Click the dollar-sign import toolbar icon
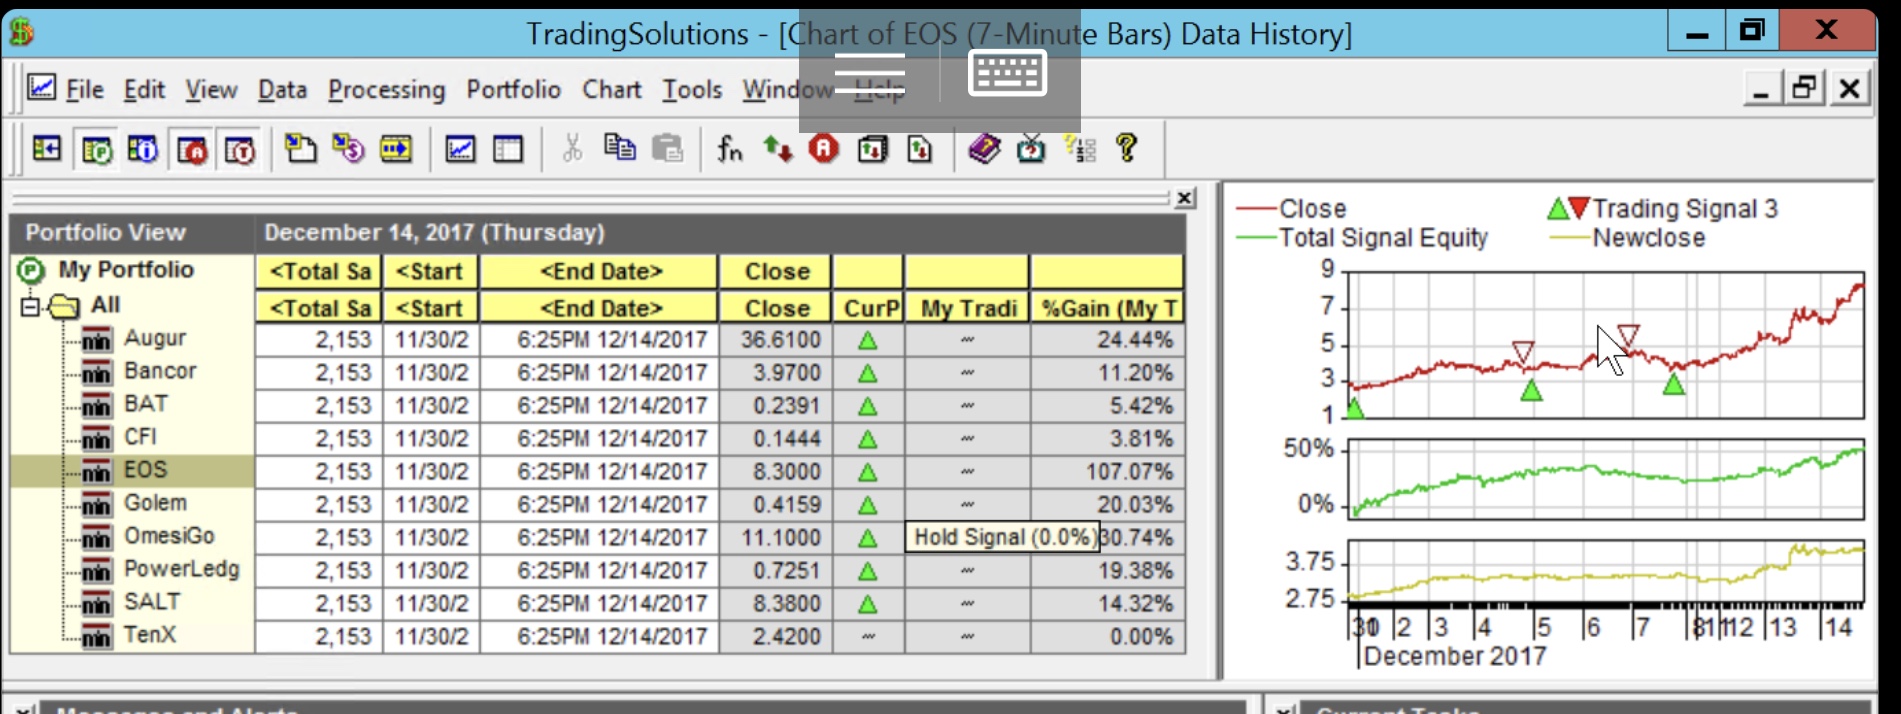The height and width of the screenshot is (714, 1901). click(x=348, y=150)
